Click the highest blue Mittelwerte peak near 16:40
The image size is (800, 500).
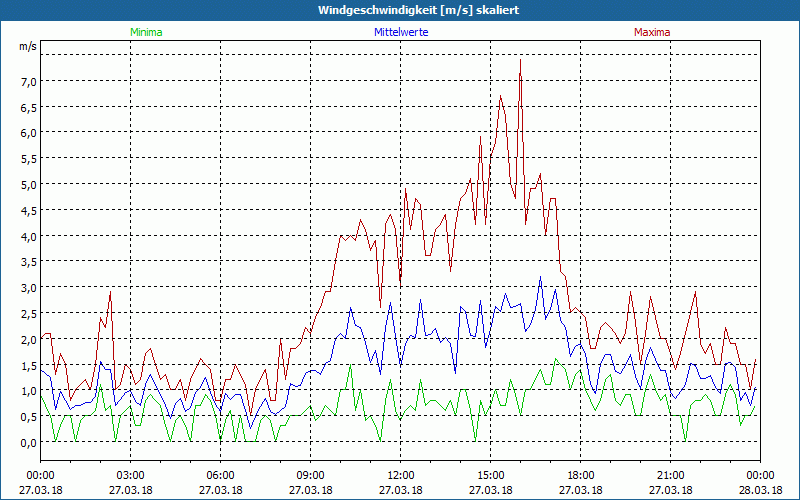click(x=540, y=277)
